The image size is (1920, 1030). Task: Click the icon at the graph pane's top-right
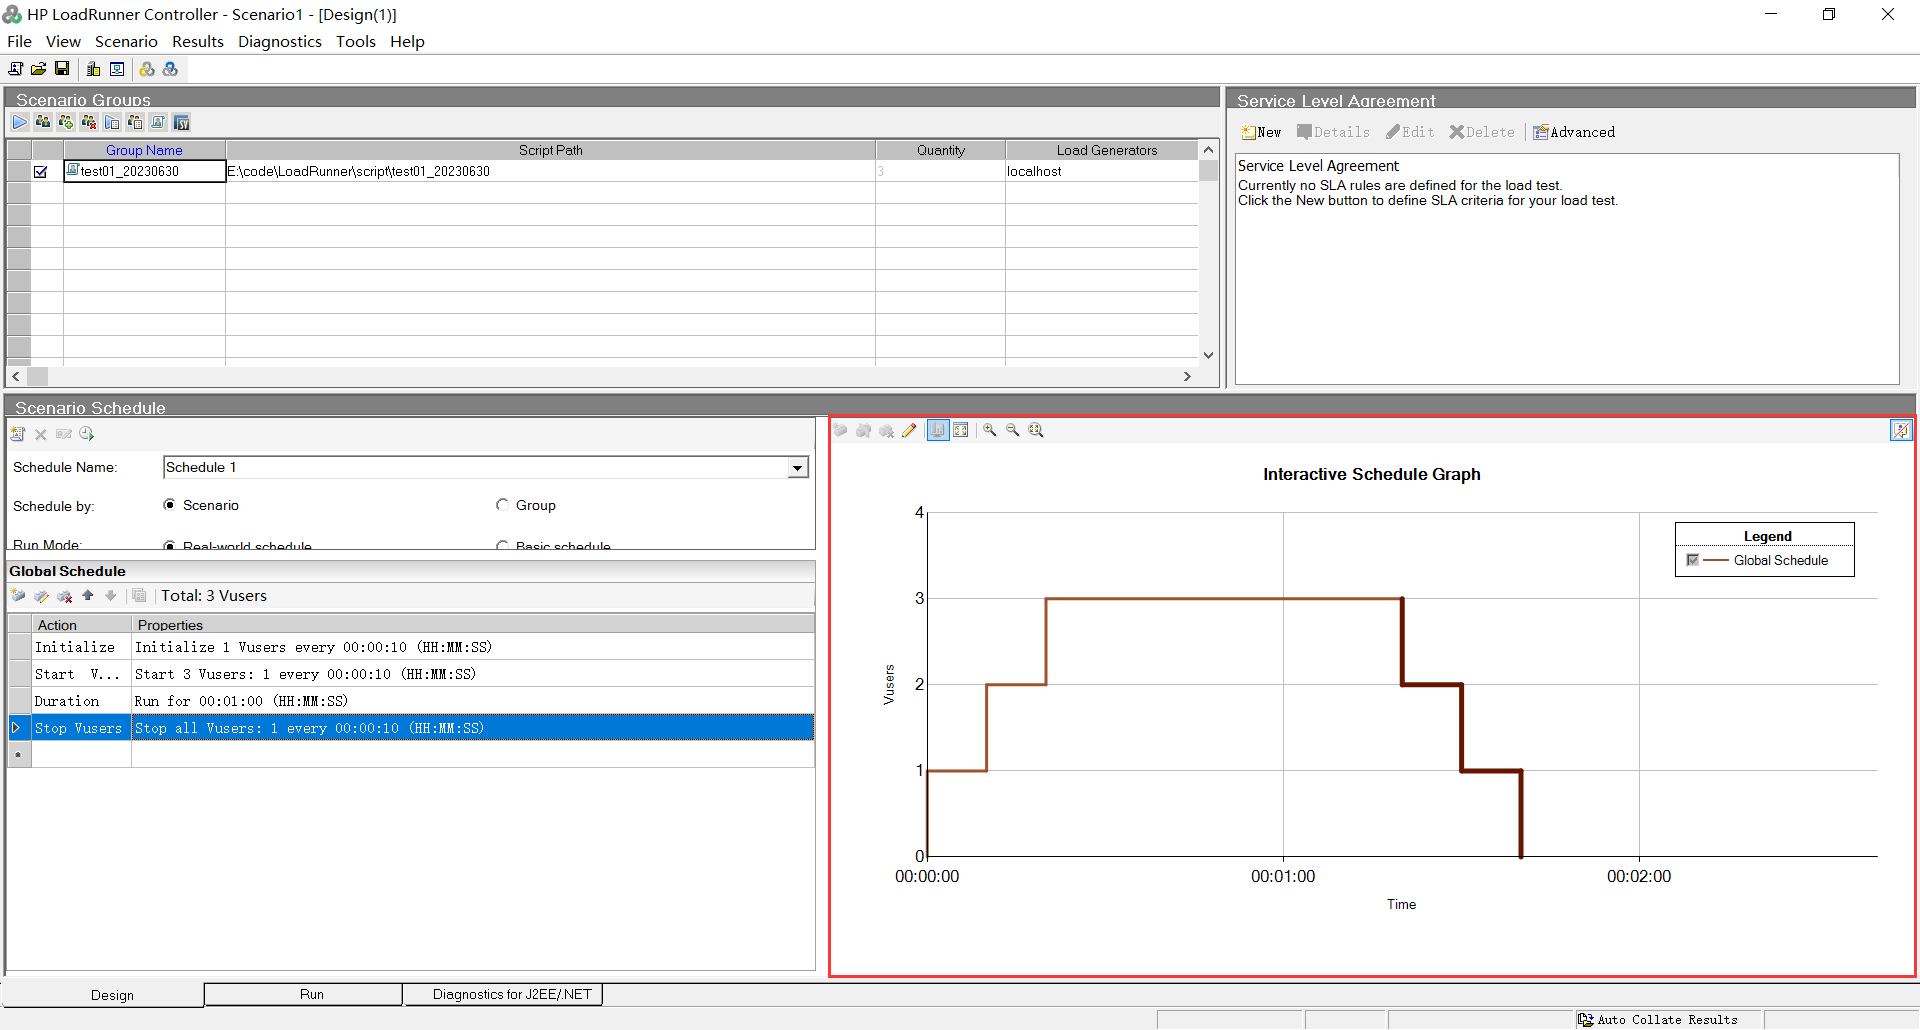1901,430
